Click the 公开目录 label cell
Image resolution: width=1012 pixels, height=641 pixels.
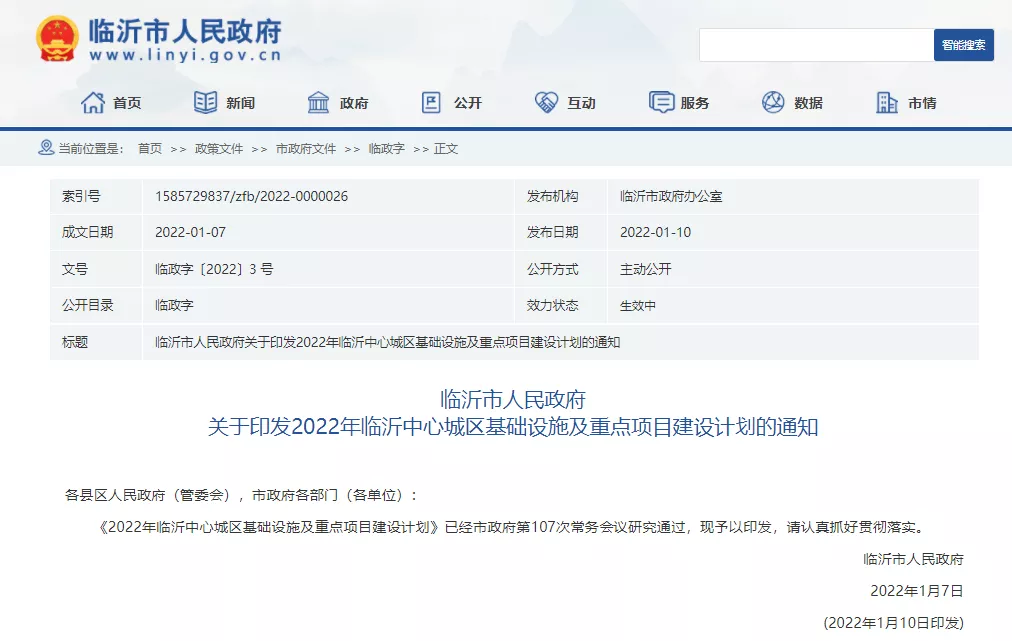pyautogui.click(x=96, y=305)
